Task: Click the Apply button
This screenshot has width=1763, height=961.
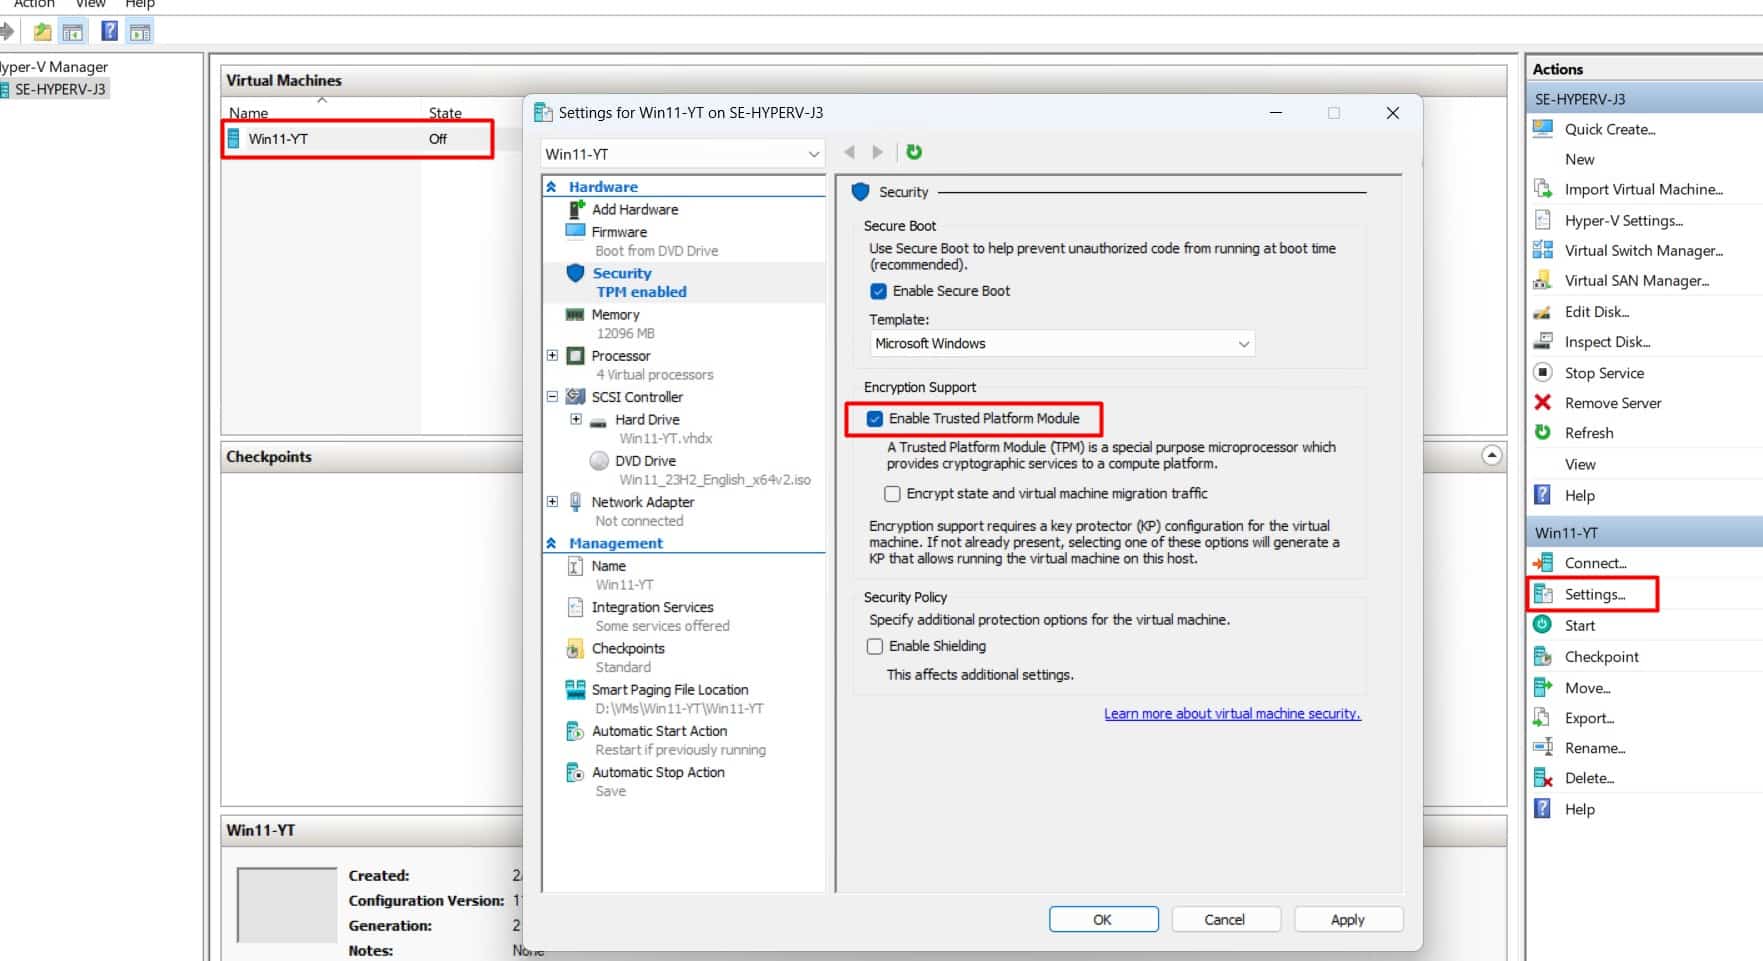Action: (x=1347, y=919)
